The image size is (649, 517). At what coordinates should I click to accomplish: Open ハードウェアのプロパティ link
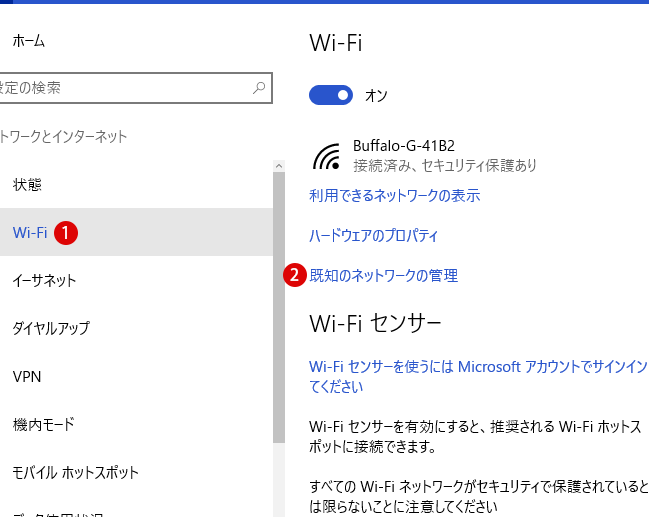tap(373, 236)
